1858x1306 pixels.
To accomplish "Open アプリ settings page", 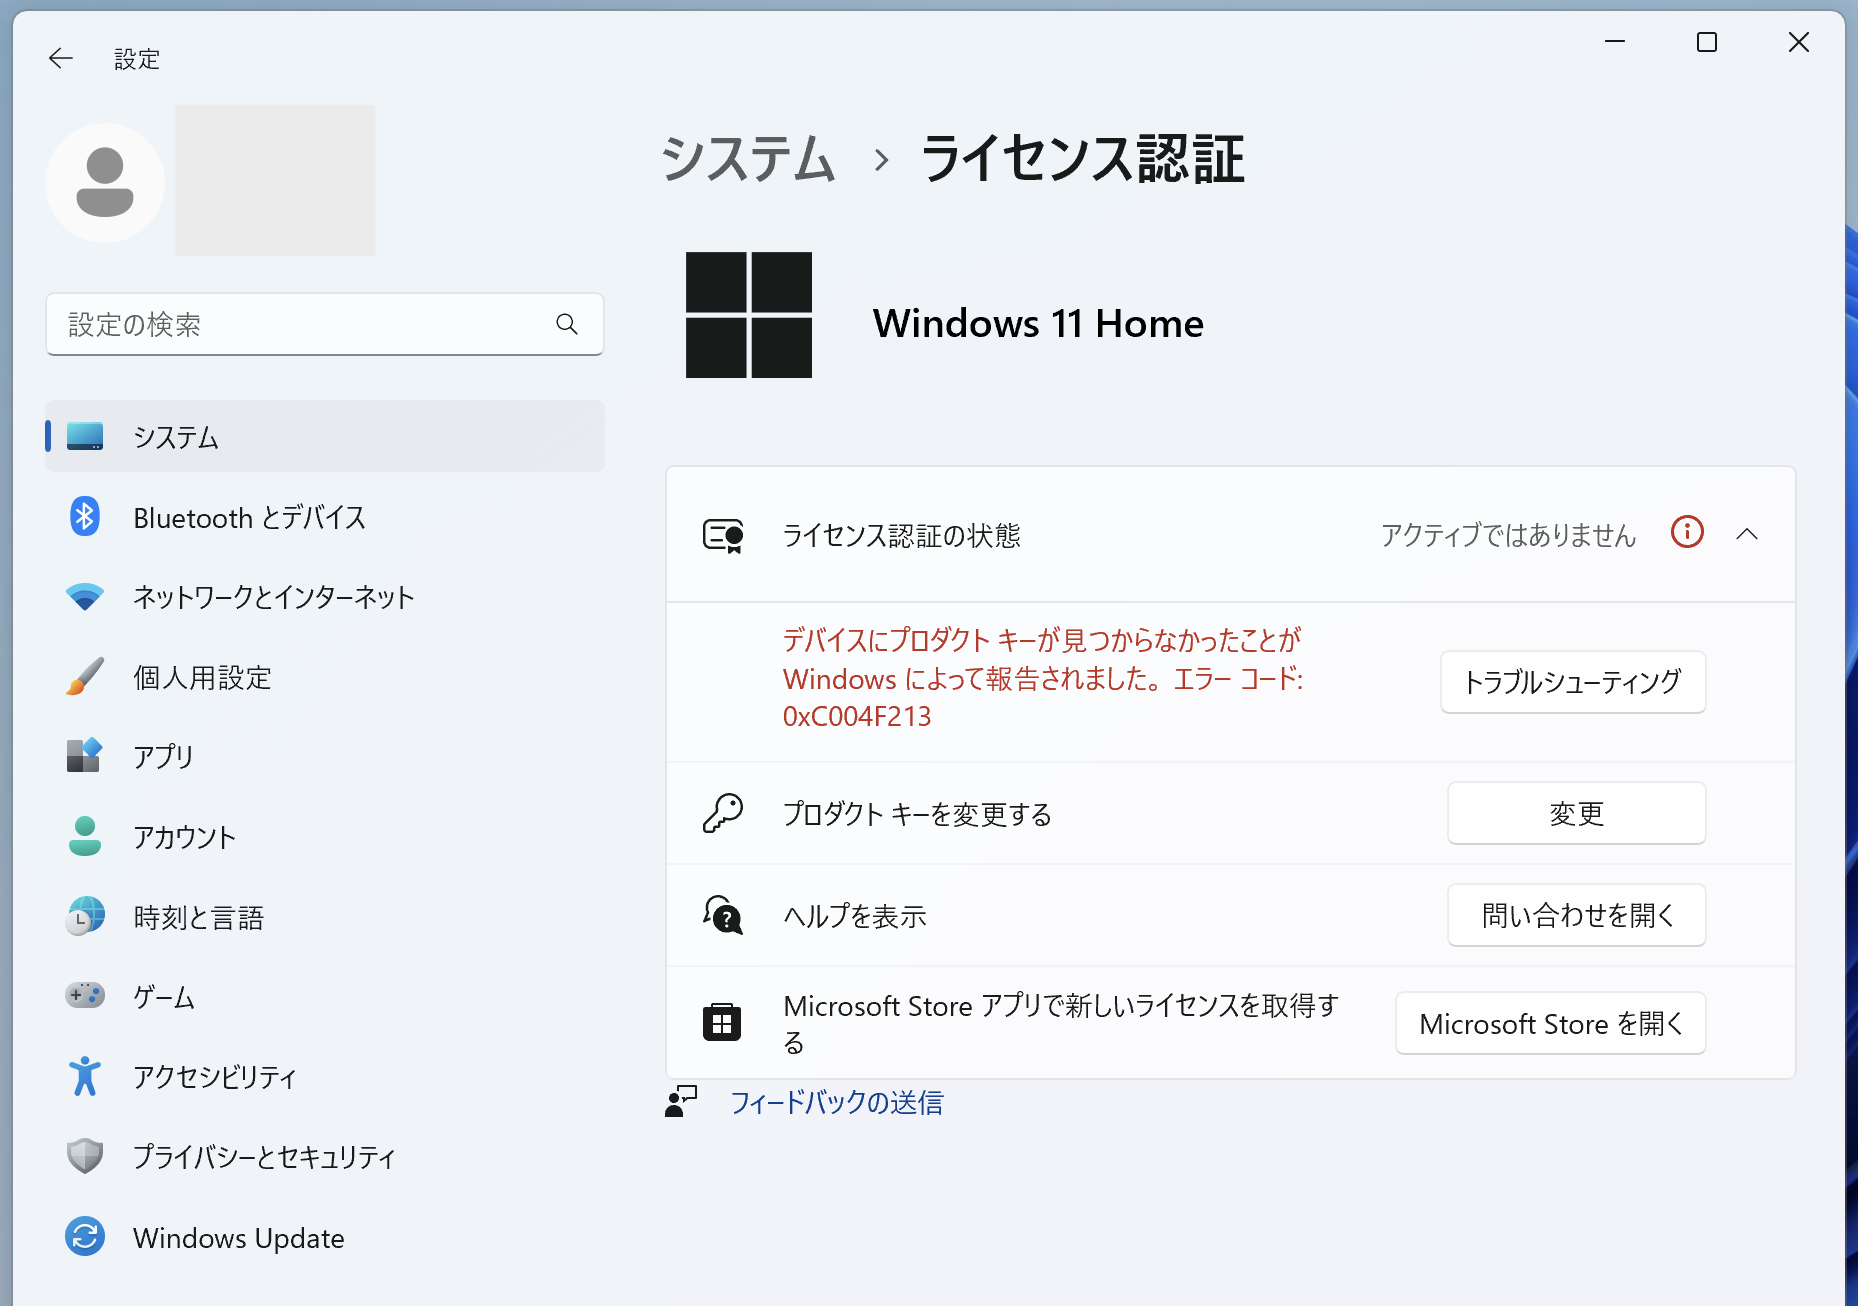I will pos(325,756).
